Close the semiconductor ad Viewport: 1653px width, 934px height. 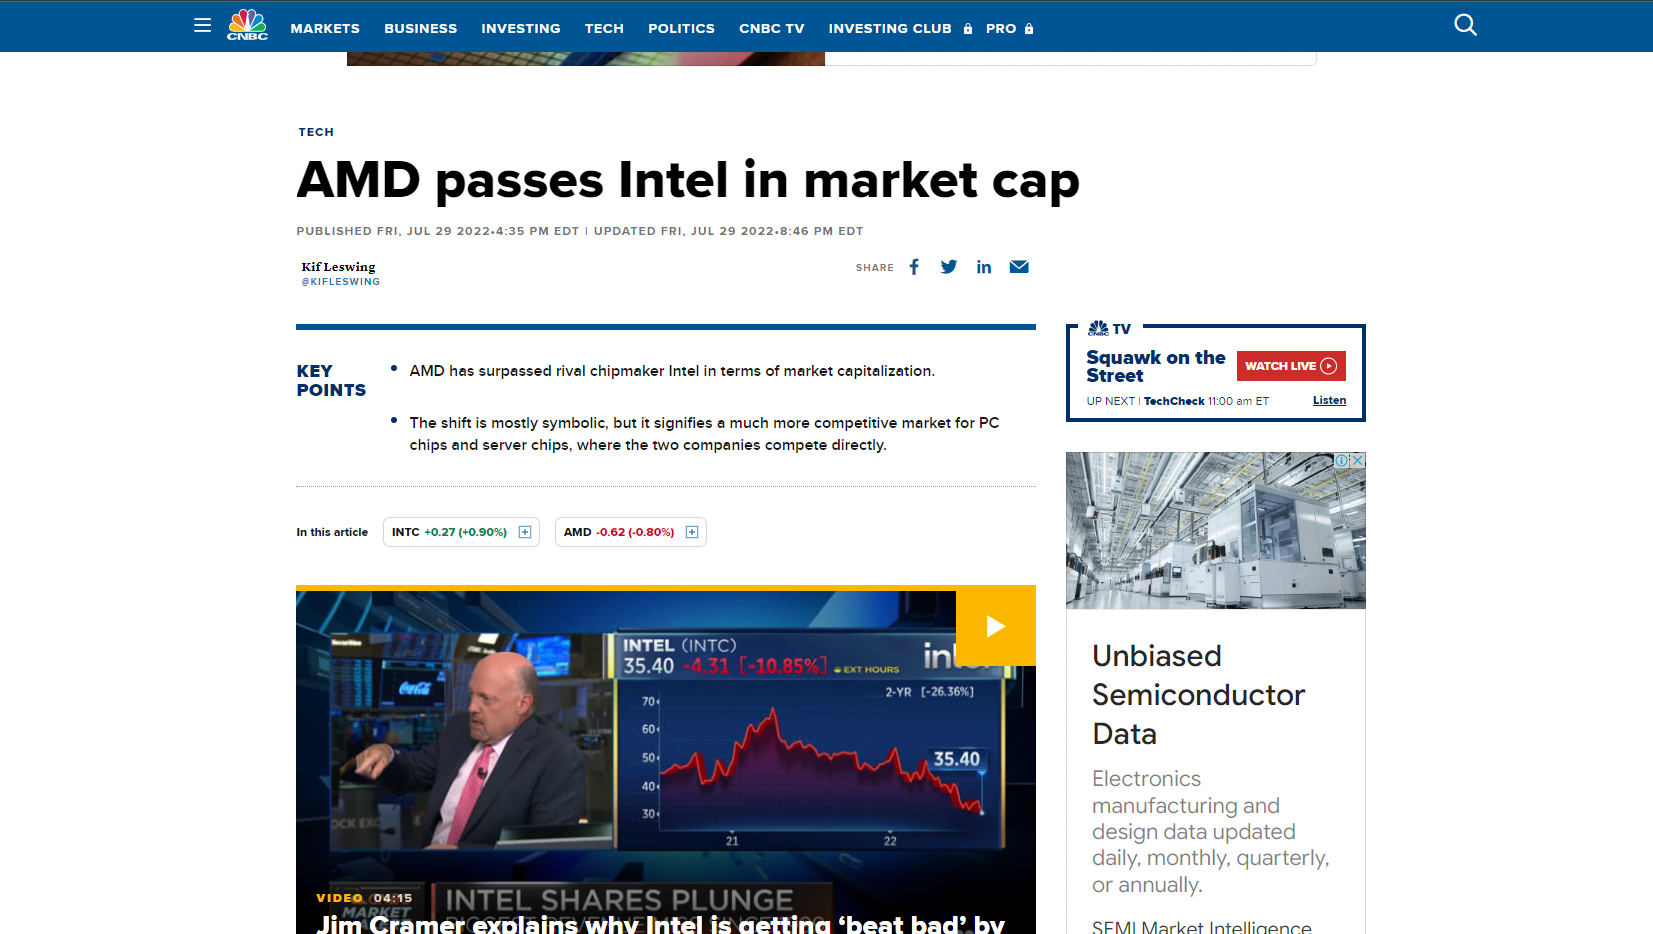pos(1358,460)
